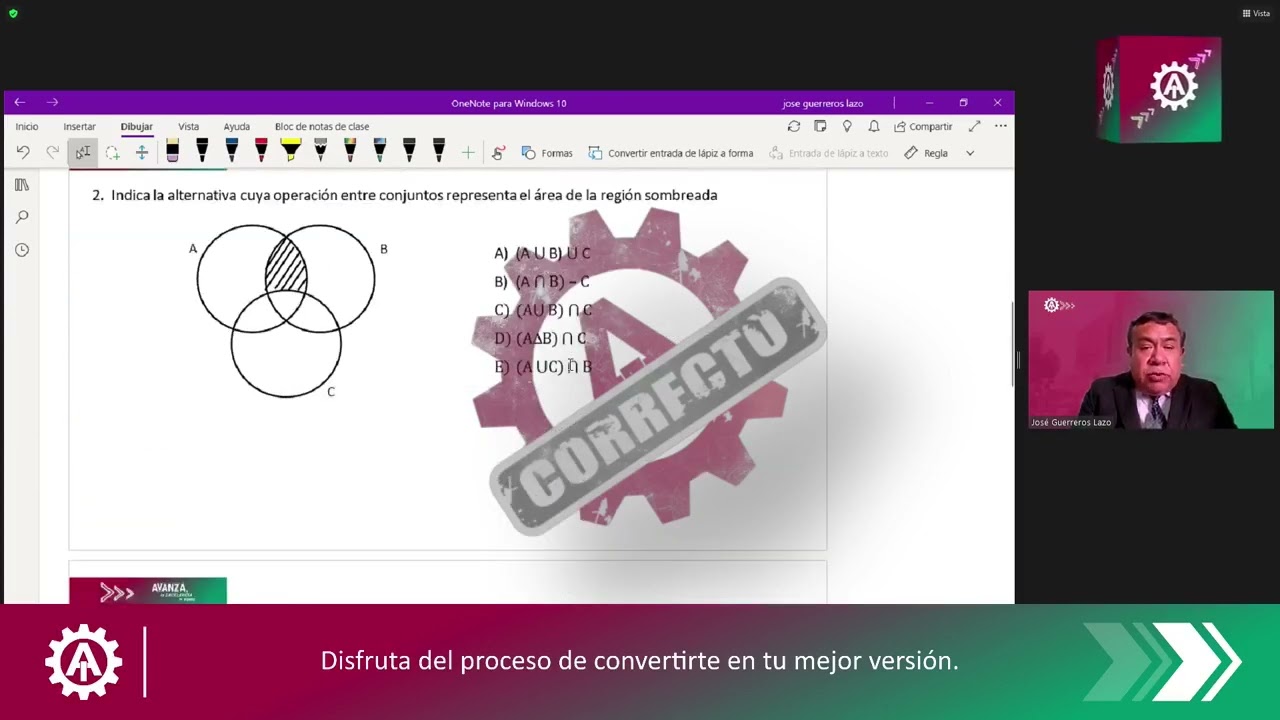Open the notes feed panel icon
The image size is (1280, 720).
click(x=820, y=126)
